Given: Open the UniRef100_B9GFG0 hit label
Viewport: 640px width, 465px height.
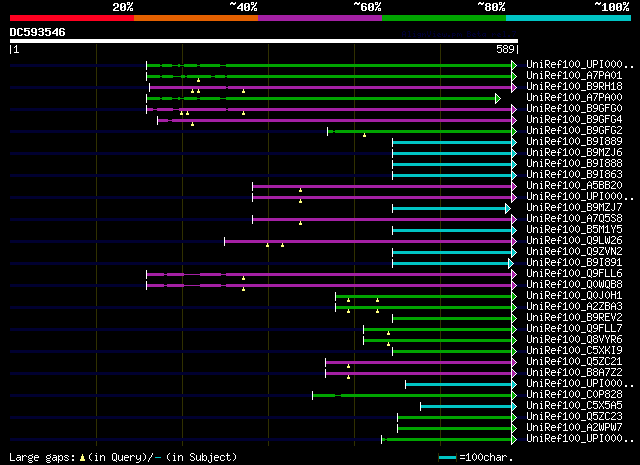Looking at the screenshot, I should (x=574, y=109).
